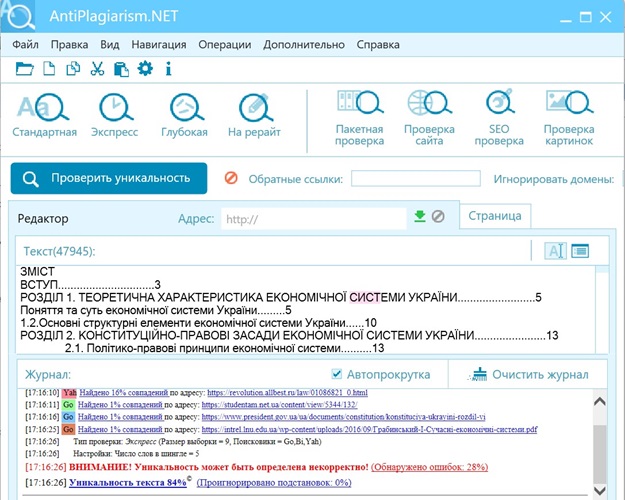
Task: Click the Проверить уникальность button
Action: 109,178
